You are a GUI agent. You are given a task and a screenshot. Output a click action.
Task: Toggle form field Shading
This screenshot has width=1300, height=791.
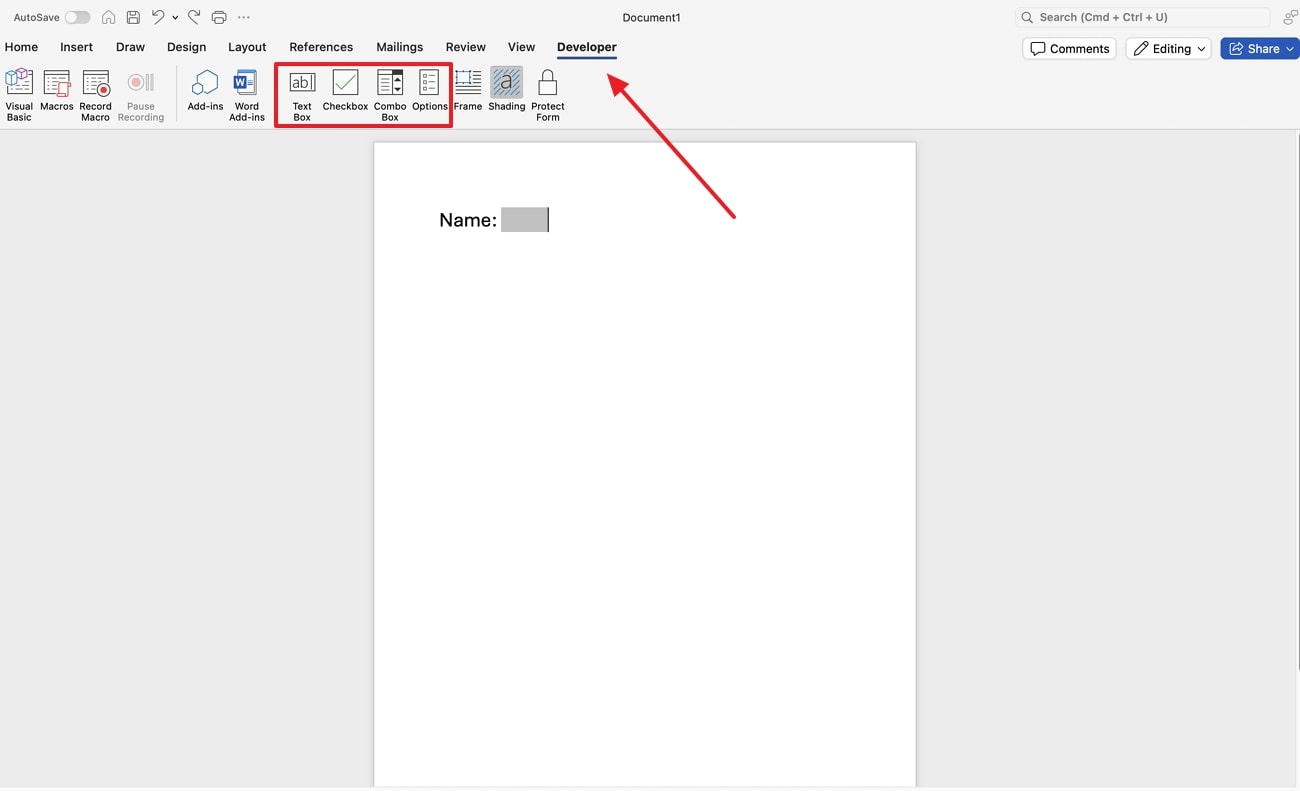point(507,91)
